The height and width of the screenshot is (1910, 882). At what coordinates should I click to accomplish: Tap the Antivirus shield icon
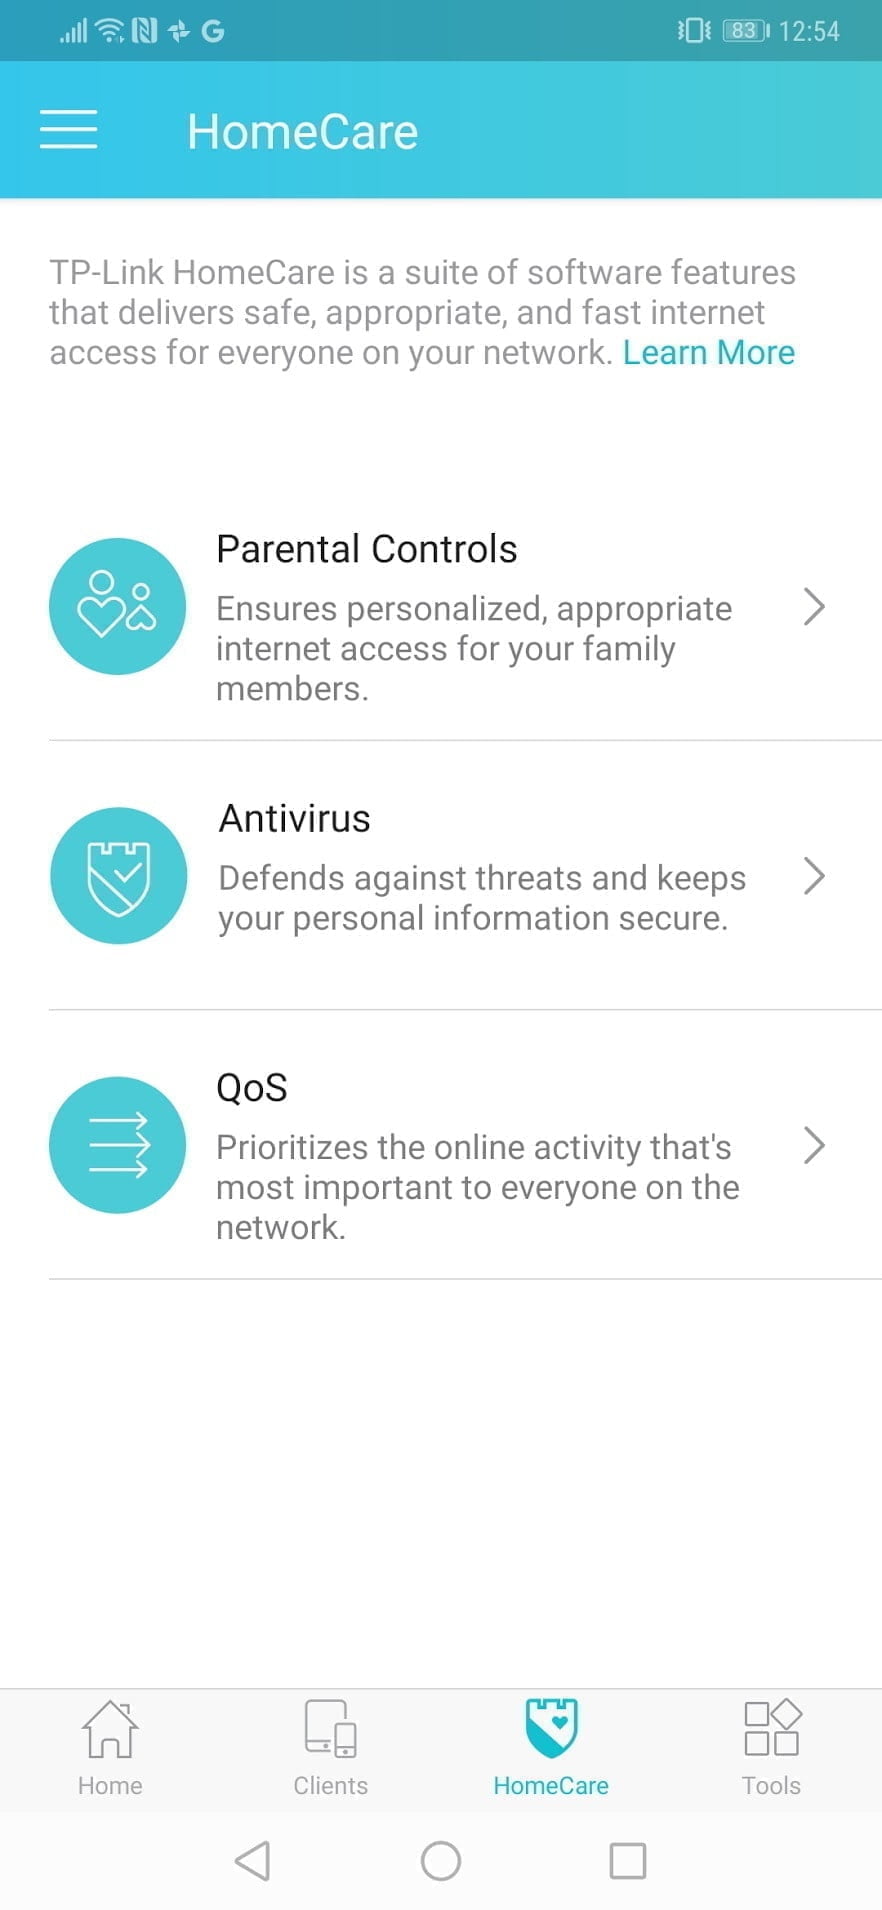tap(118, 875)
